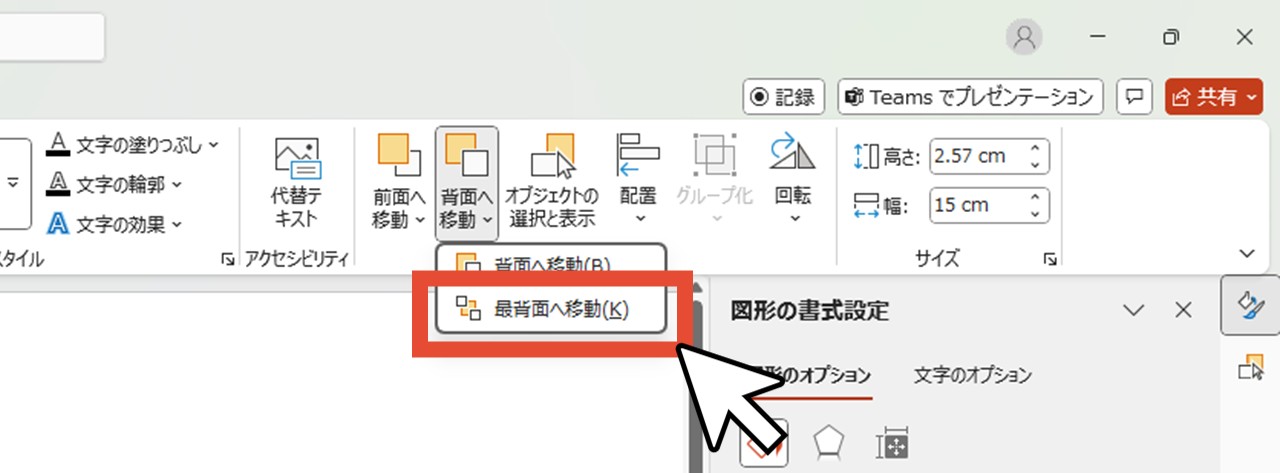Switch to 文字のオプション tab
The height and width of the screenshot is (473, 1280).
coord(972,376)
